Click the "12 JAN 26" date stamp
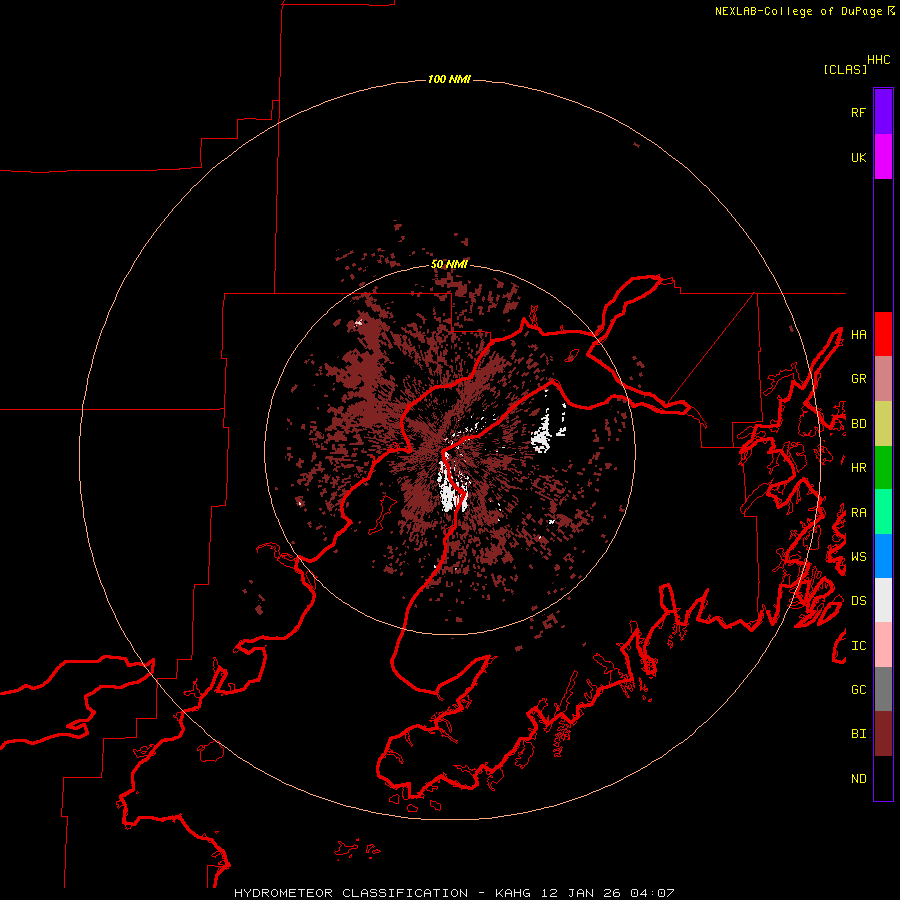The height and width of the screenshot is (900, 900). (580, 893)
